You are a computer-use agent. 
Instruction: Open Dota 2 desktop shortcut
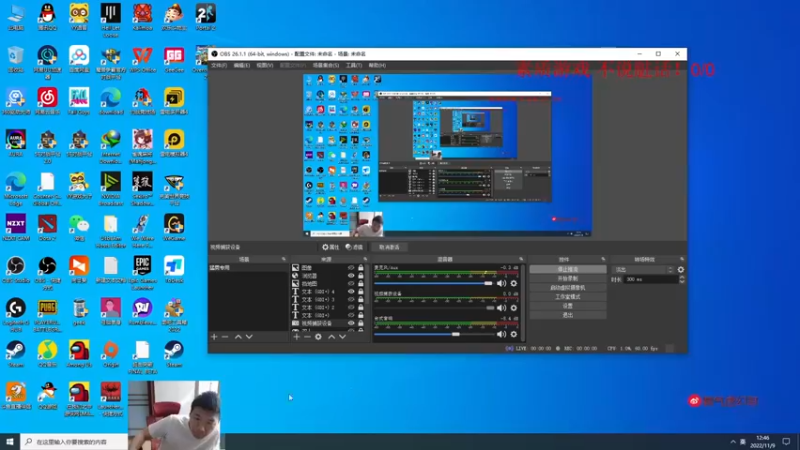tap(47, 228)
